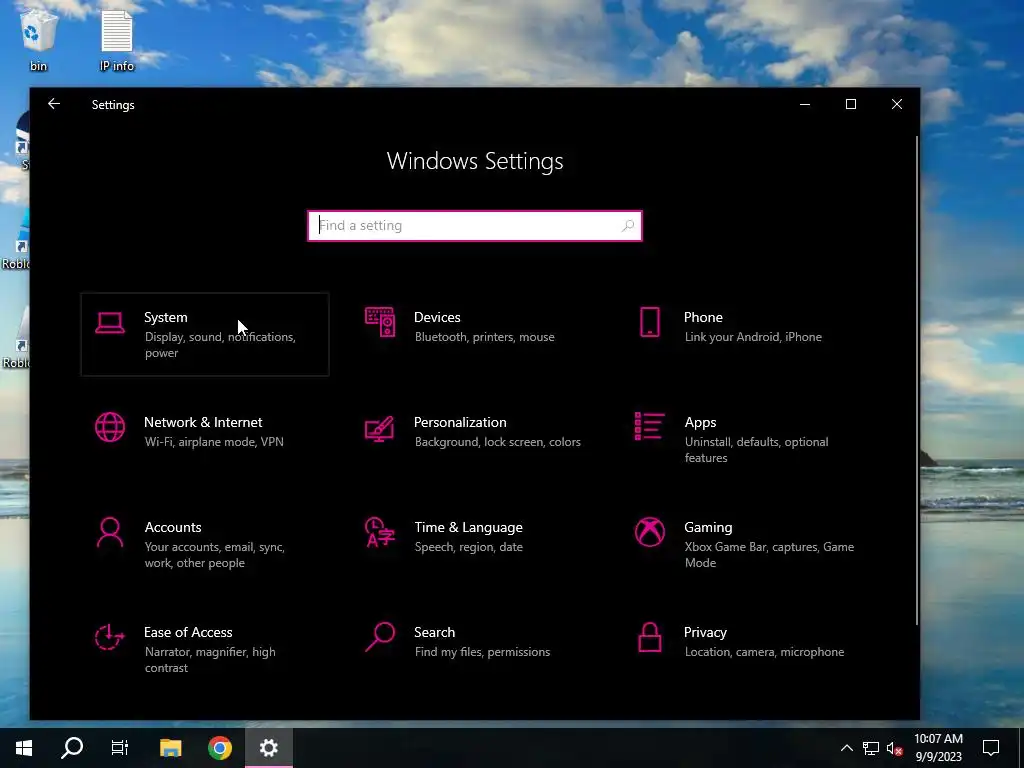Image resolution: width=1024 pixels, height=768 pixels.
Task: Open the network status tray icon
Action: pos(871,748)
